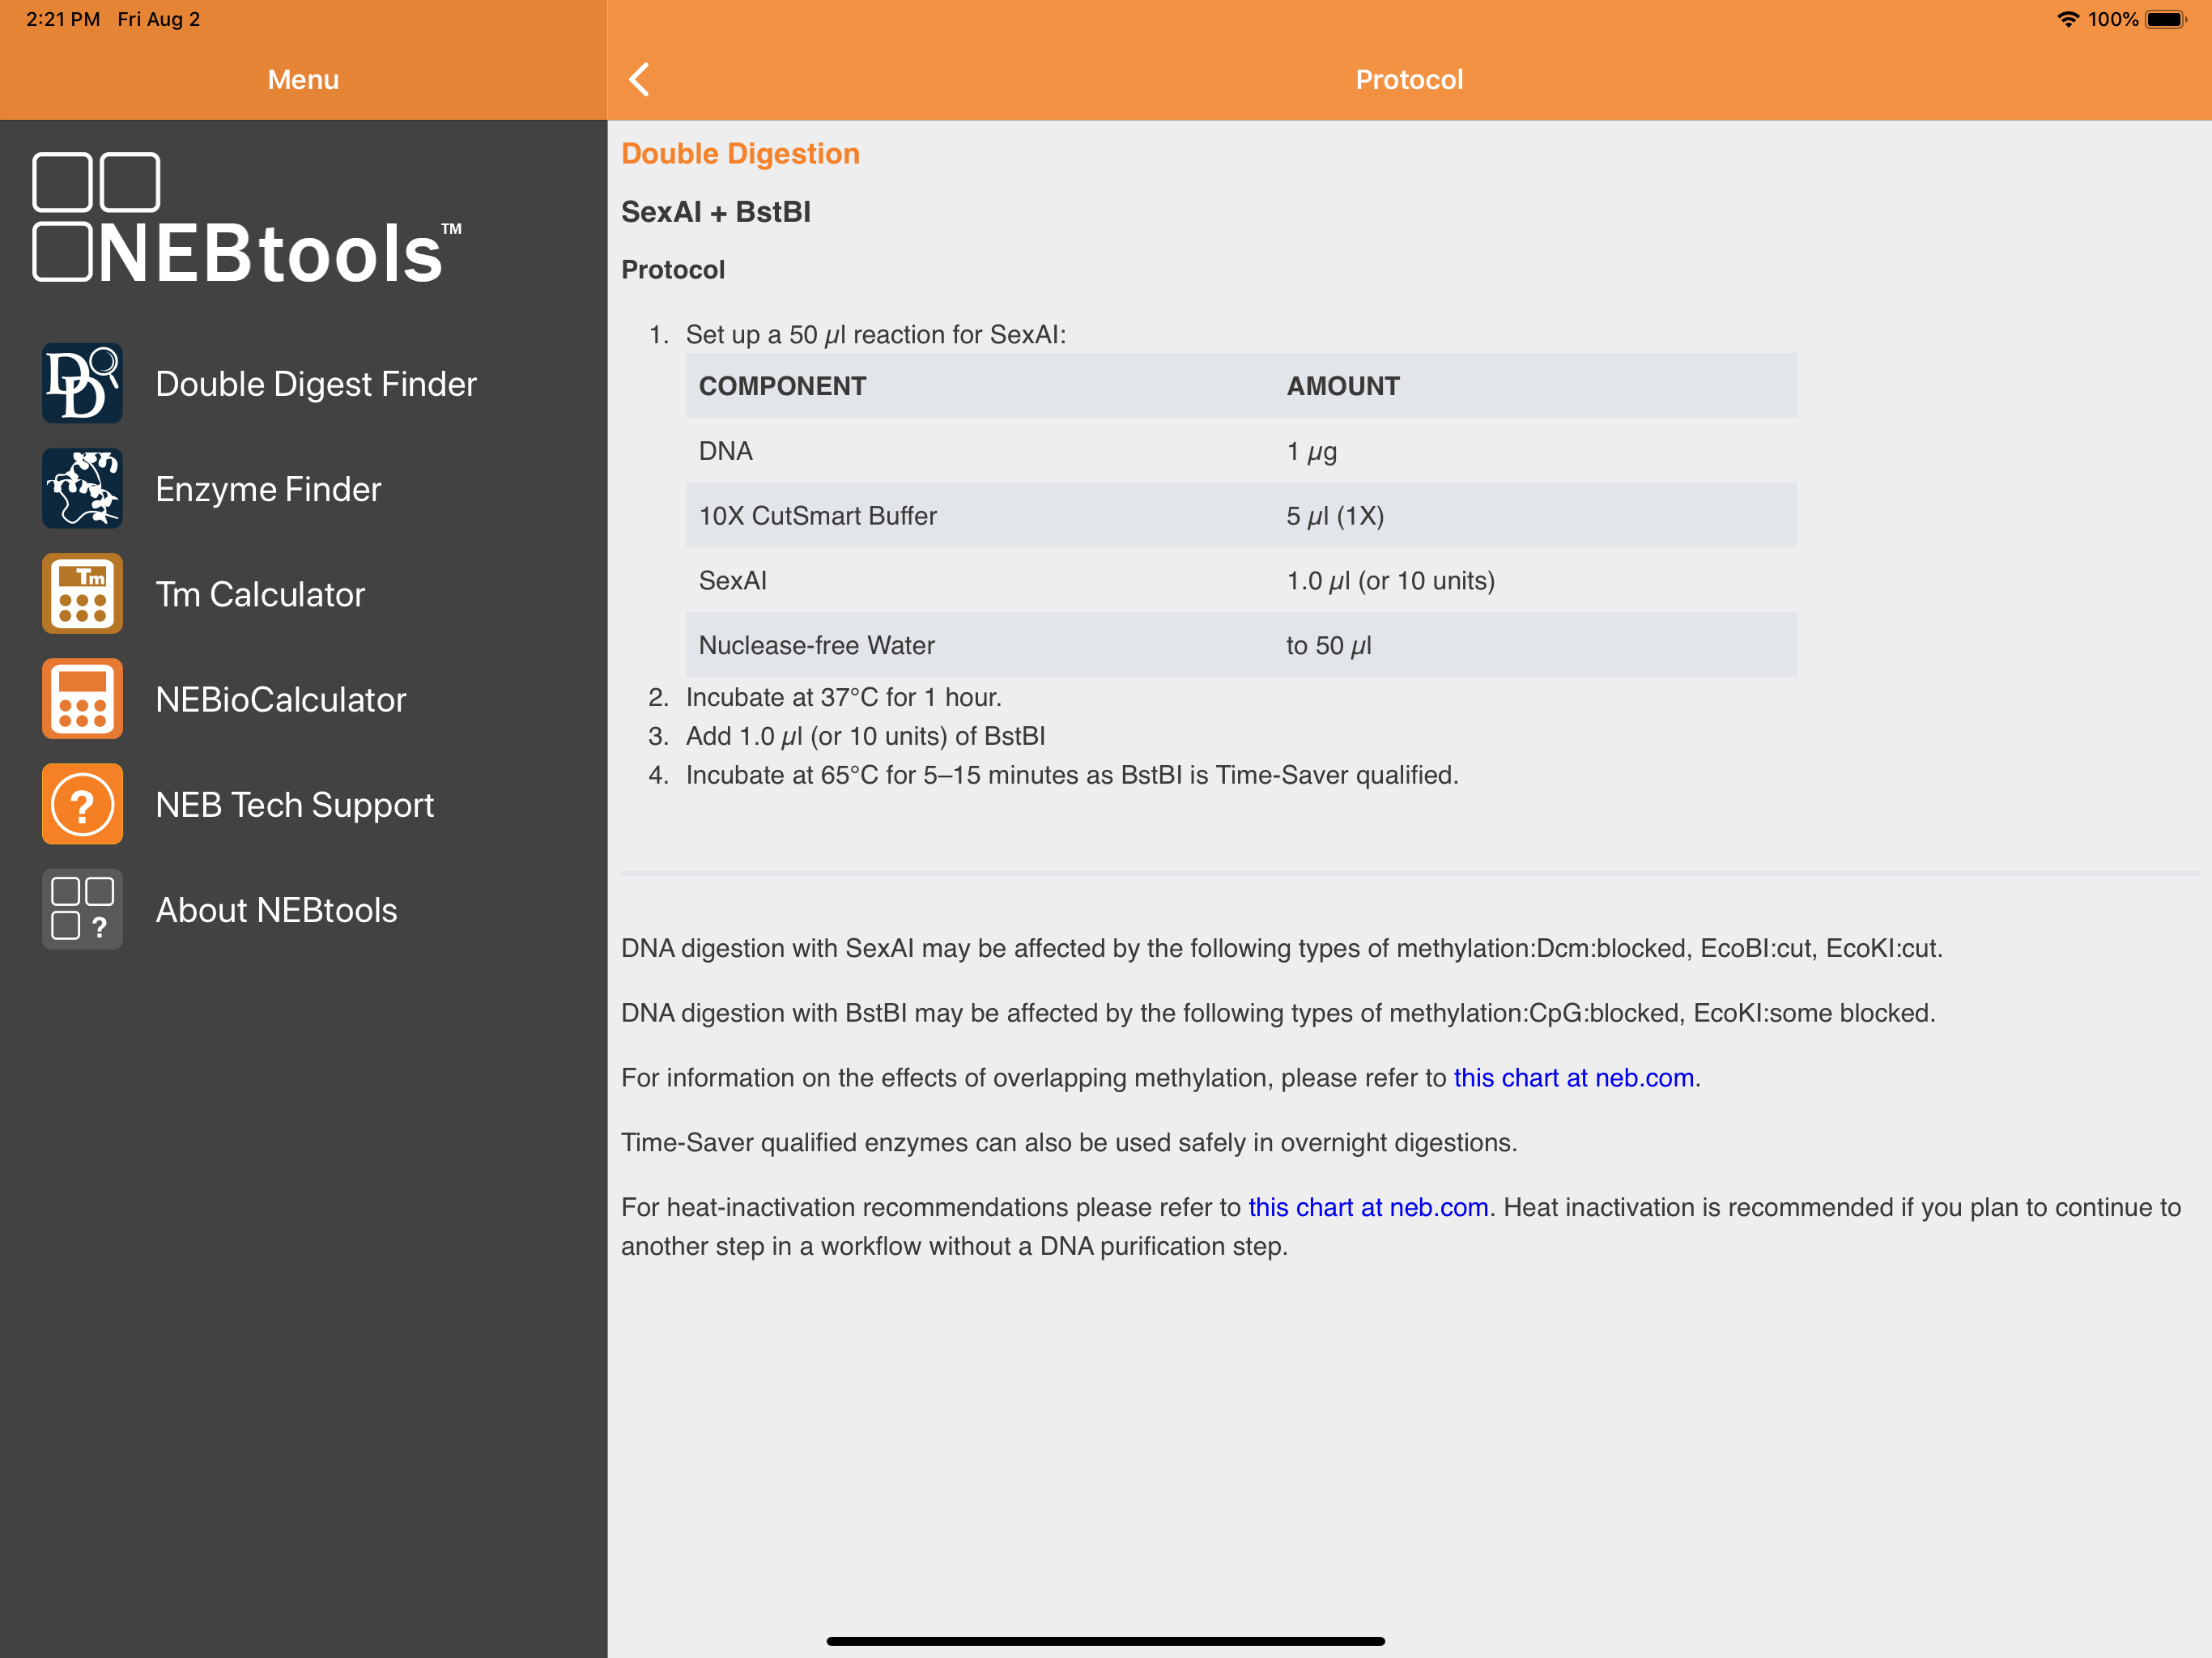
Task: Tap the back chevron in Protocol header
Action: pyautogui.click(x=640, y=79)
